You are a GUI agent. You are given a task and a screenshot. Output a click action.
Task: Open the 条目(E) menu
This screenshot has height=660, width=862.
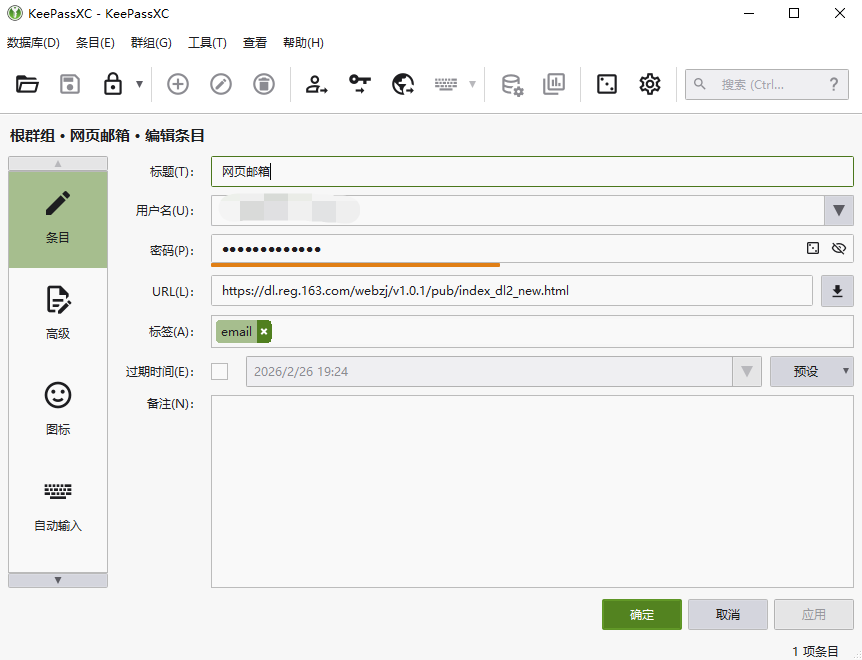[95, 43]
